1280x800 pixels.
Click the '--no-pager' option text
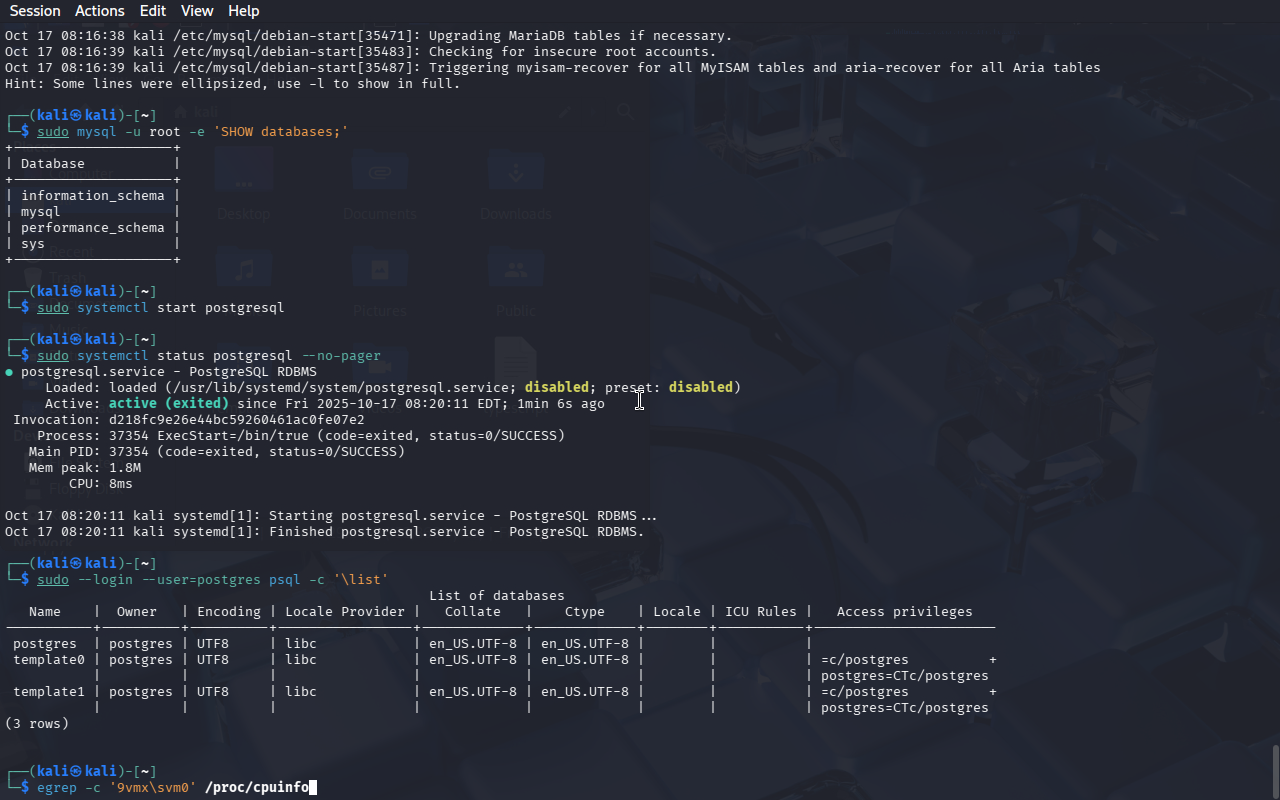[x=341, y=356]
